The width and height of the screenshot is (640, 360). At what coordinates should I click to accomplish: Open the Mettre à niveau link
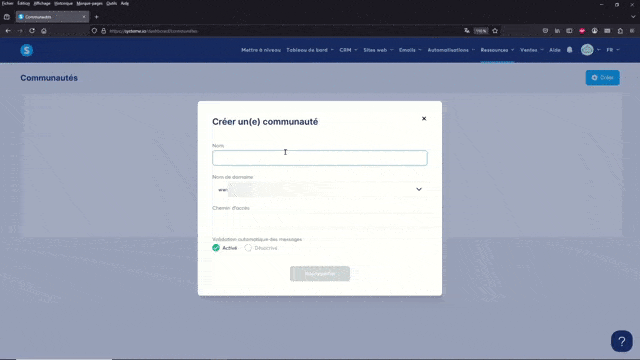tap(261, 50)
